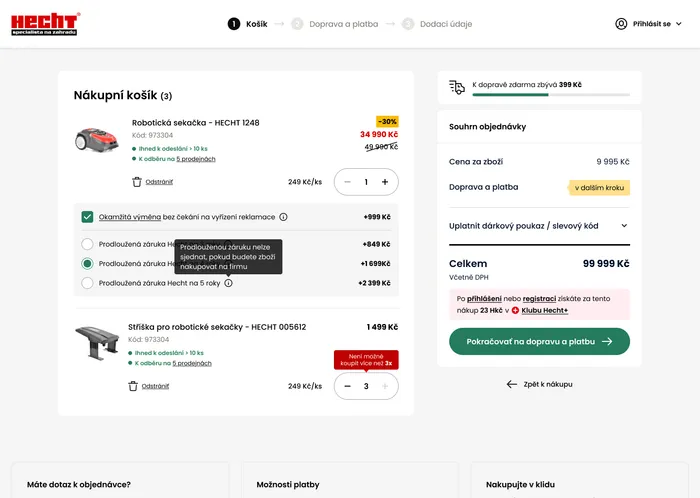Screen dimensions: 700x498
Task: Click the registraci link
Action: pyautogui.click(x=539, y=299)
